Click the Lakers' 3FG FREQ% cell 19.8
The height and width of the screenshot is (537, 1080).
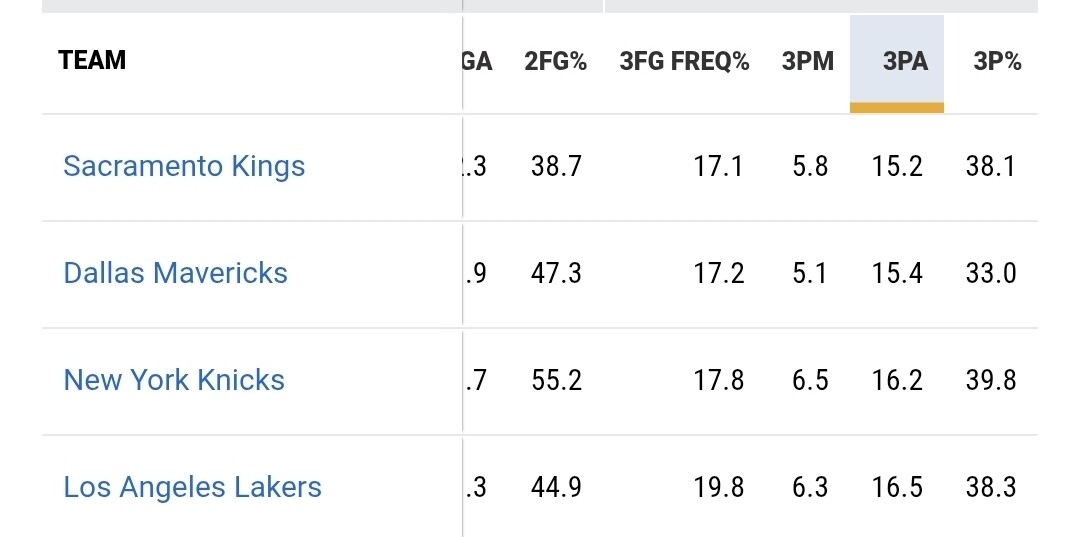(x=718, y=487)
